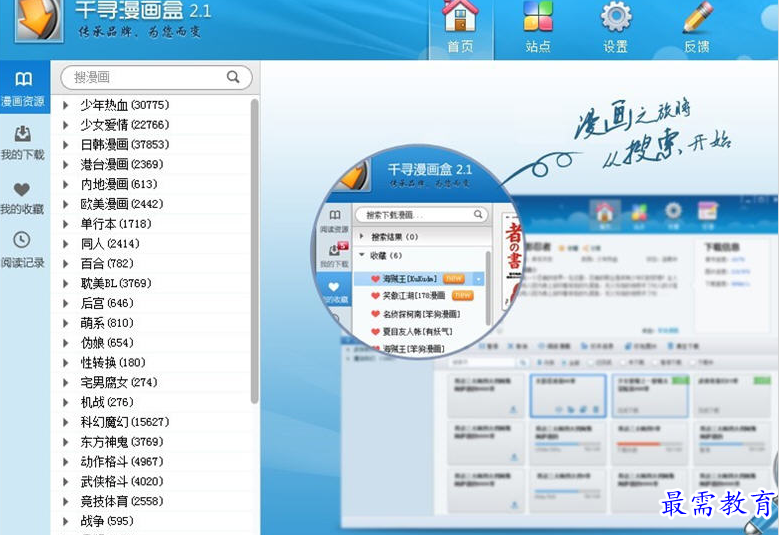Expand the 欧美漫画 category arrow
This screenshot has width=783, height=535.
coord(65,204)
